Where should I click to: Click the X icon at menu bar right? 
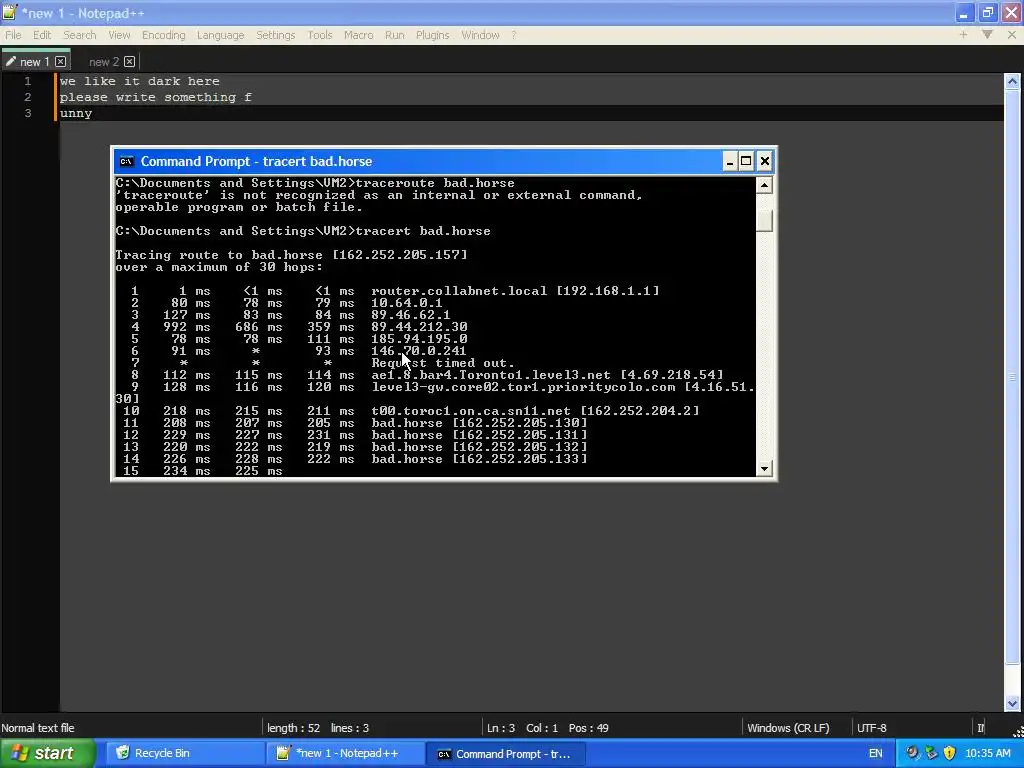point(1012,35)
